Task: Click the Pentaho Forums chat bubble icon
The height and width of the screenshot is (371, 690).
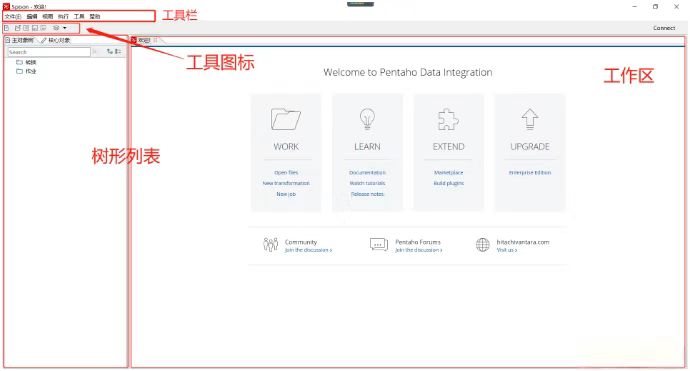Action: pos(379,244)
